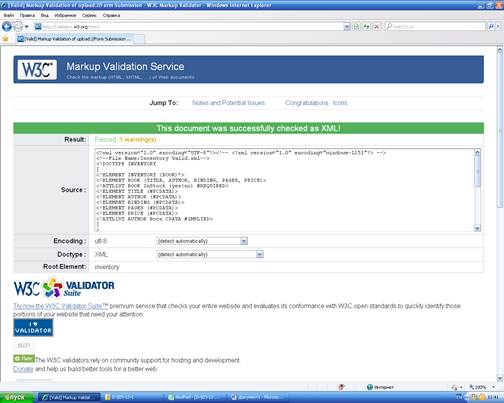The height and width of the screenshot is (403, 504).
Task: Click the status bar privacy shield icon
Action: pyautogui.click(x=341, y=387)
